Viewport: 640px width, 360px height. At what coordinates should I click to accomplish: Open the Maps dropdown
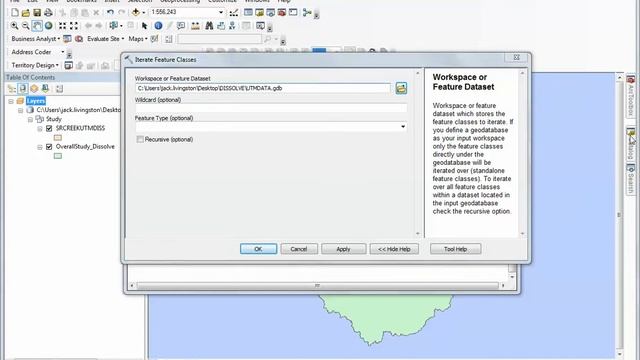click(138, 39)
